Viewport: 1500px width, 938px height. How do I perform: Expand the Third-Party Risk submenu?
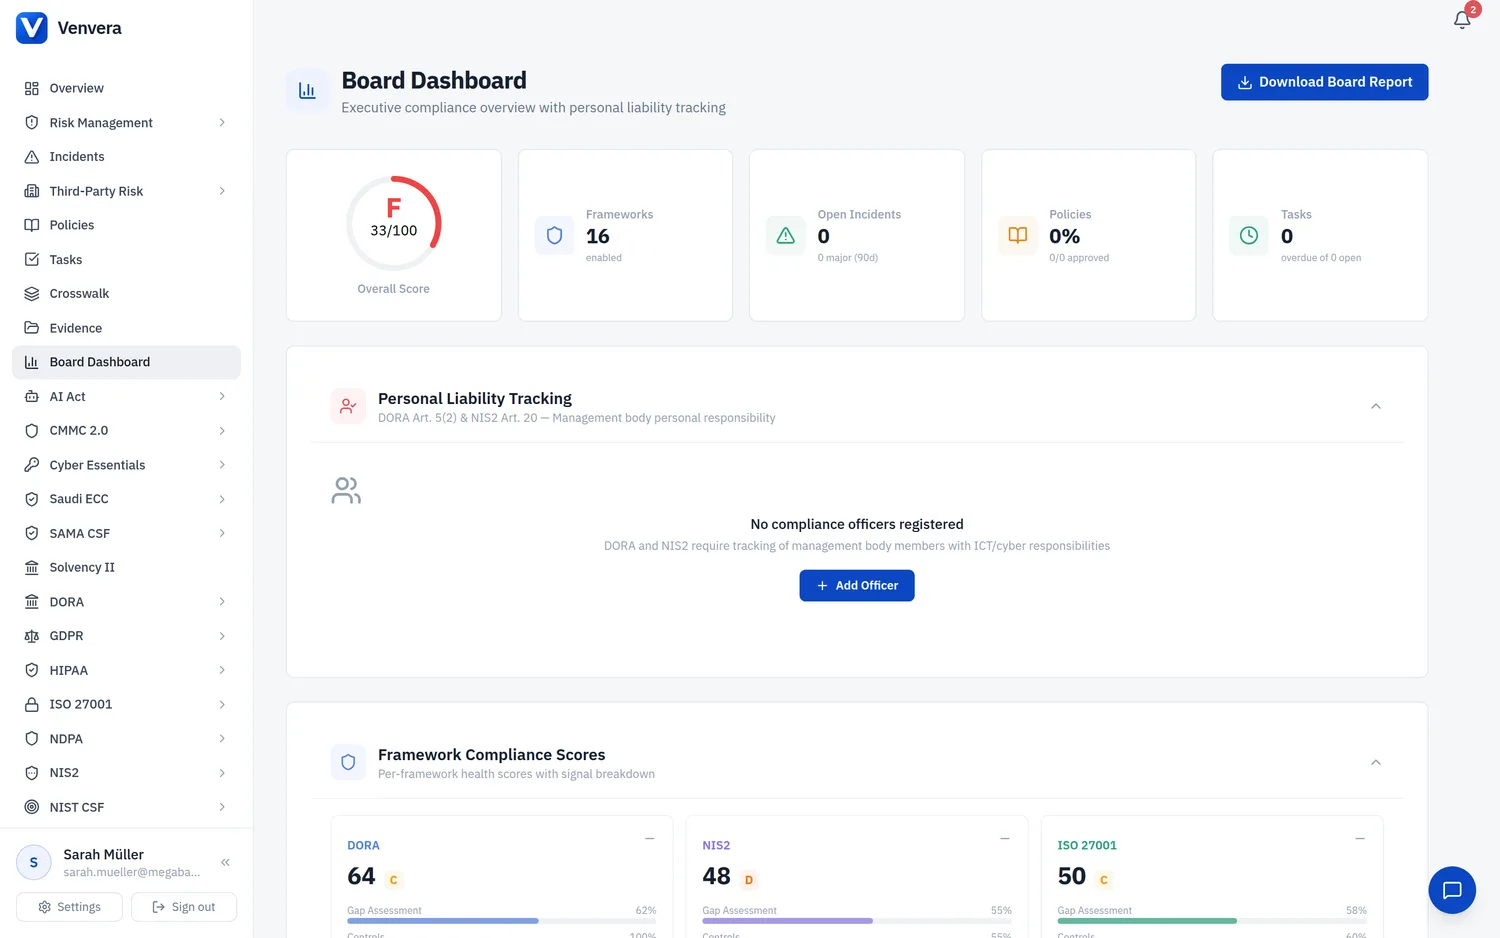click(222, 191)
